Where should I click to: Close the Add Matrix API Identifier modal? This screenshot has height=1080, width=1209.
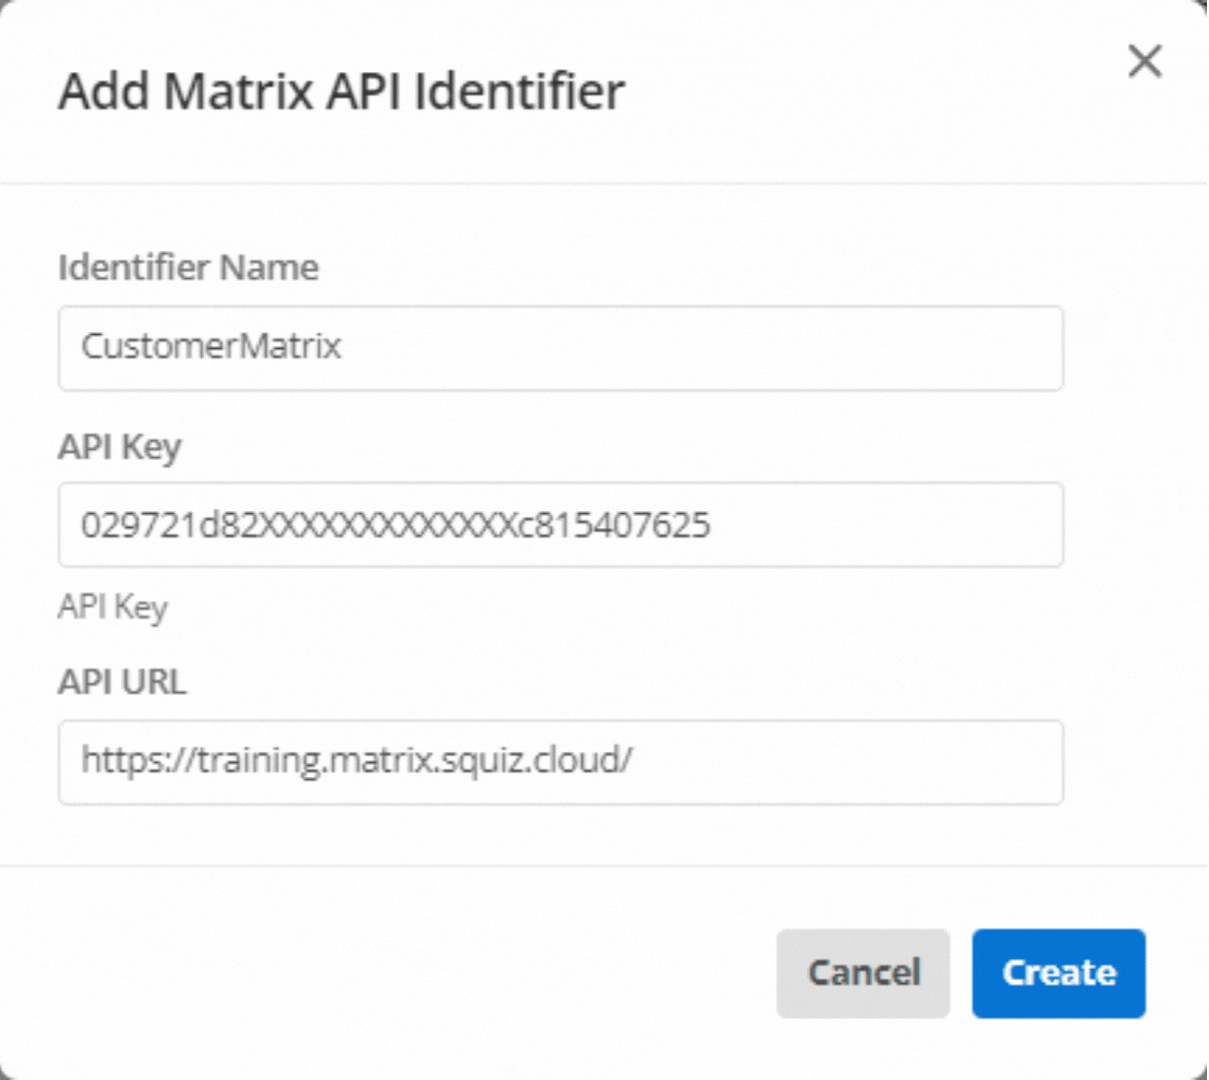coord(1144,61)
